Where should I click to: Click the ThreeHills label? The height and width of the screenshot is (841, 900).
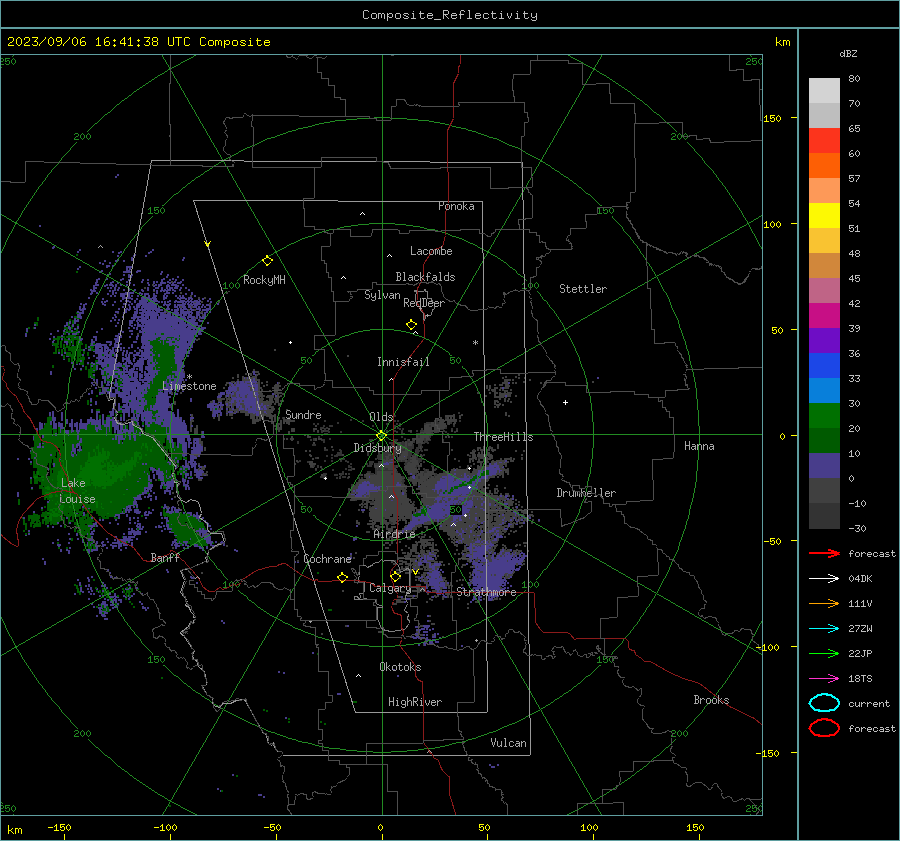pos(503,437)
